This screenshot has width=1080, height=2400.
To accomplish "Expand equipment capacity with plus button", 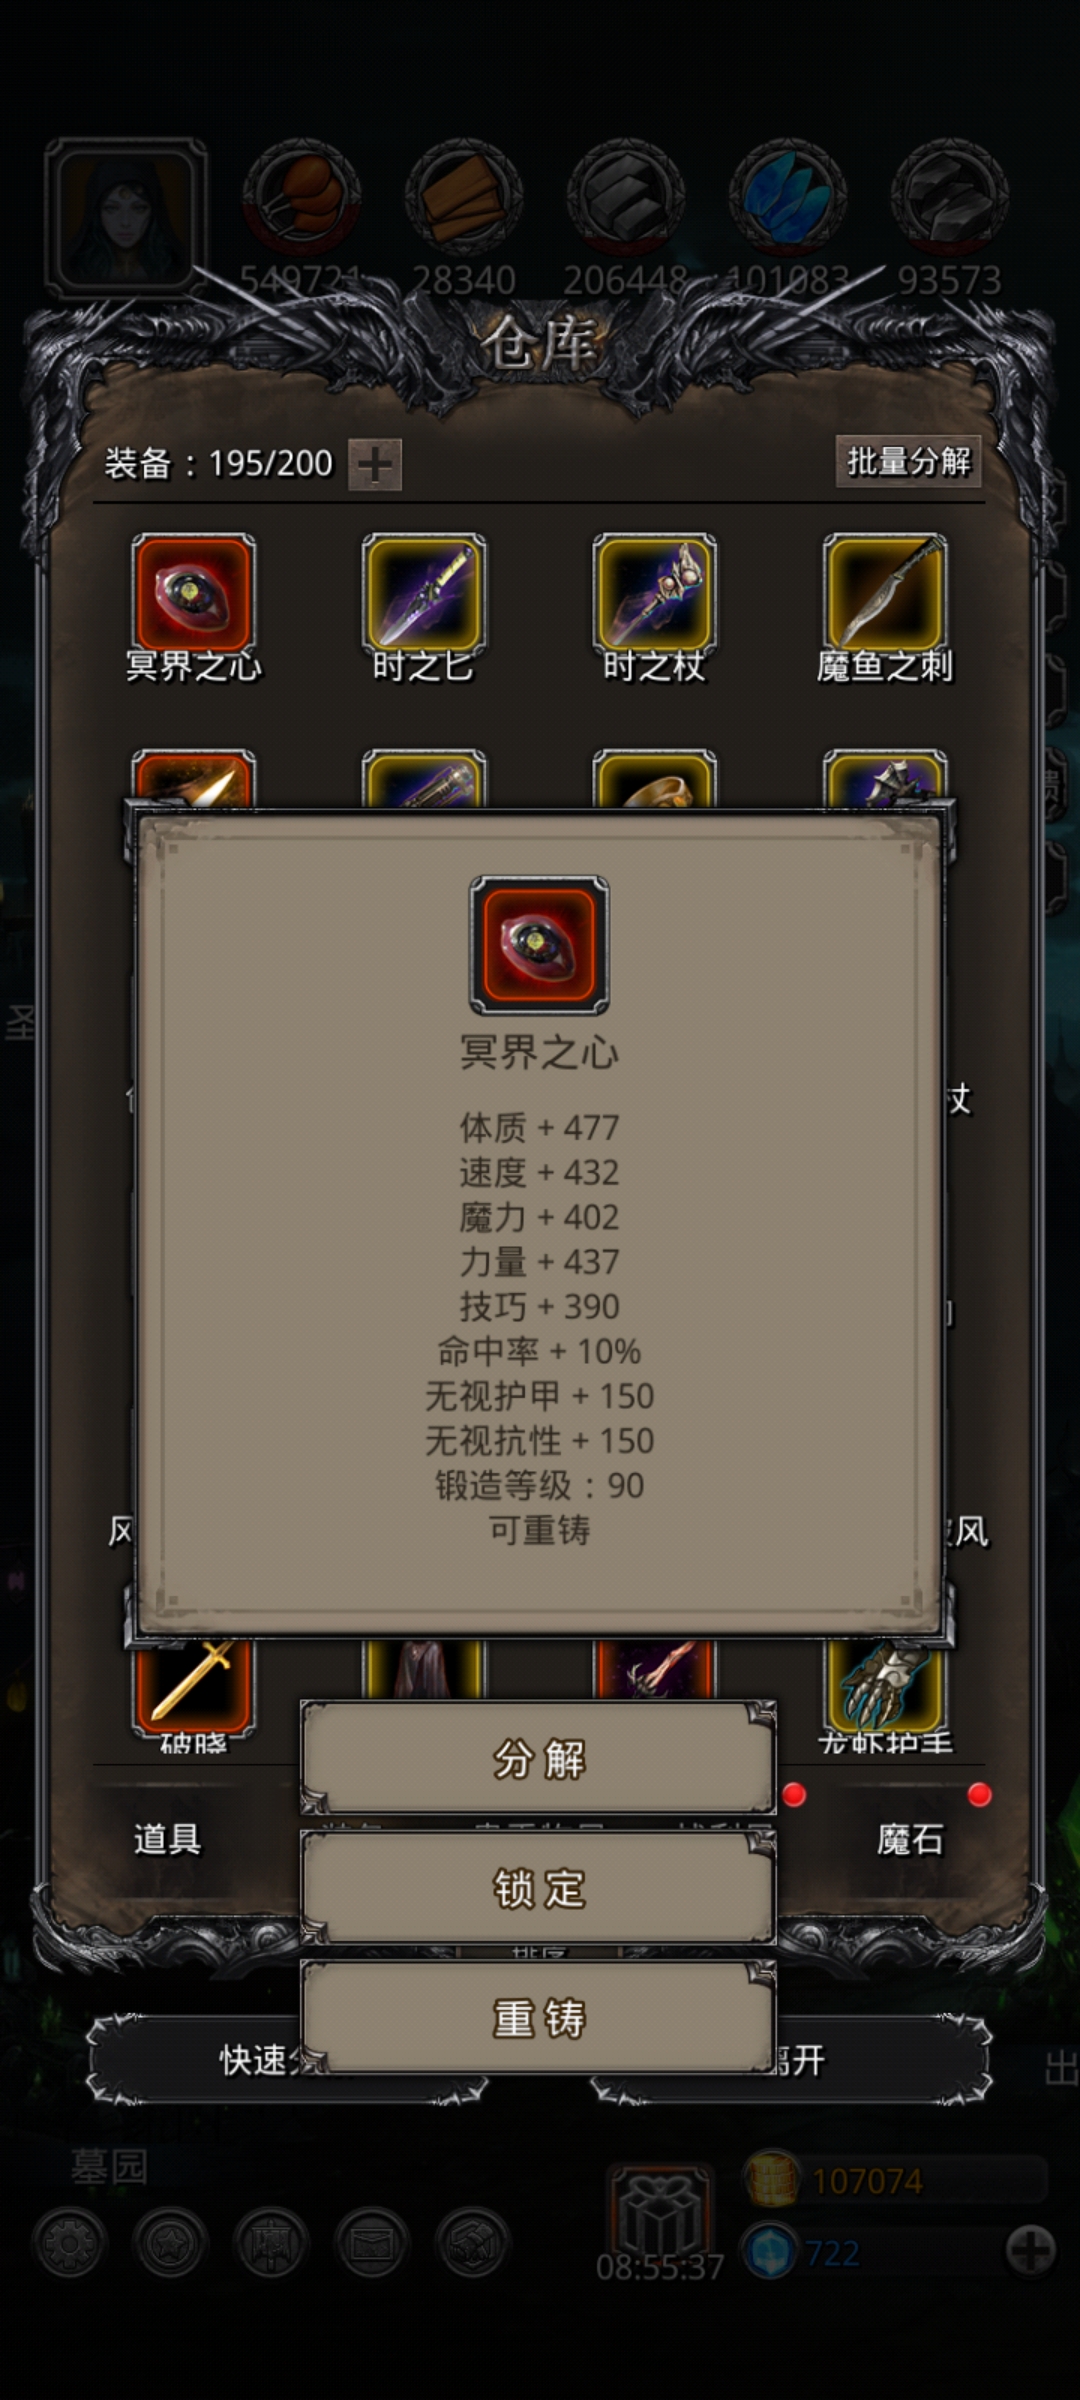I will [x=375, y=464].
